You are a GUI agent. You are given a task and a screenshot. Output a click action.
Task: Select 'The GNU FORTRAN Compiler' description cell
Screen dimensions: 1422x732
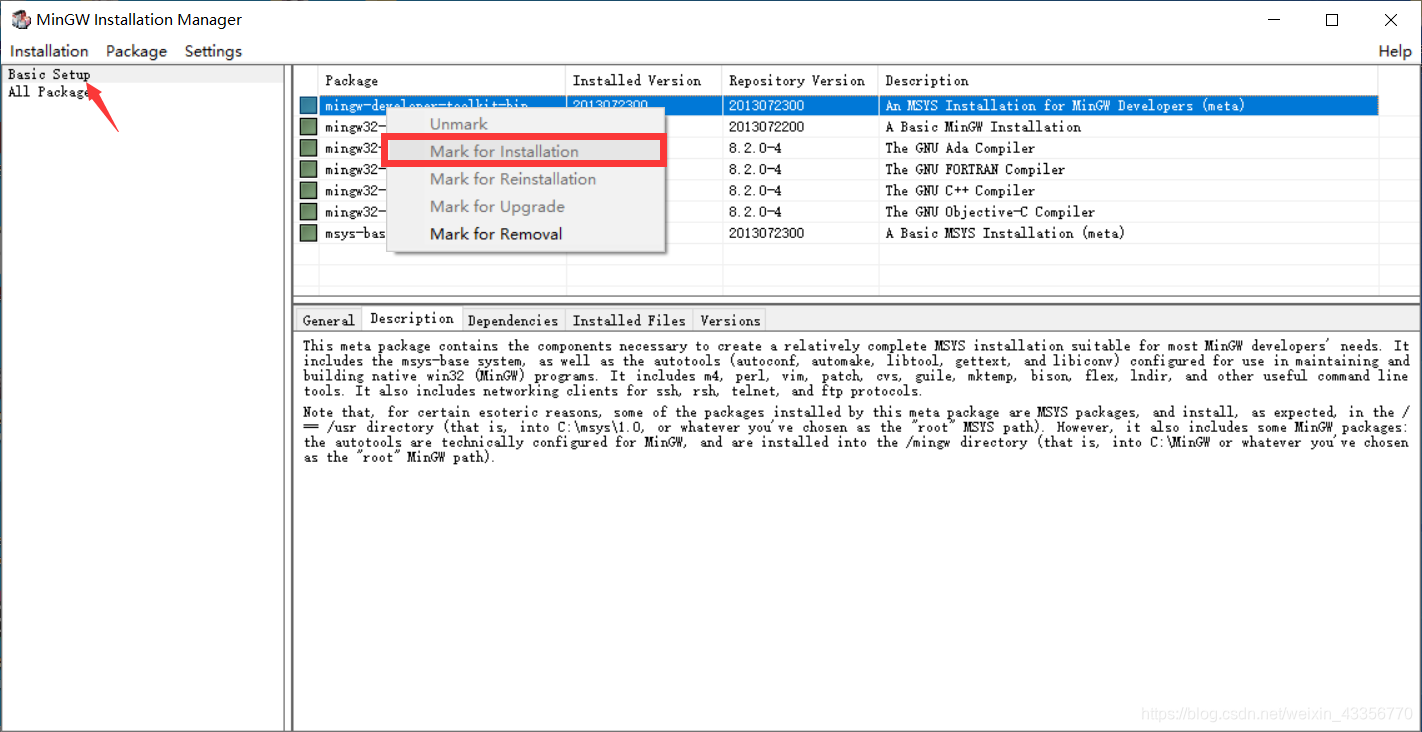point(975,169)
